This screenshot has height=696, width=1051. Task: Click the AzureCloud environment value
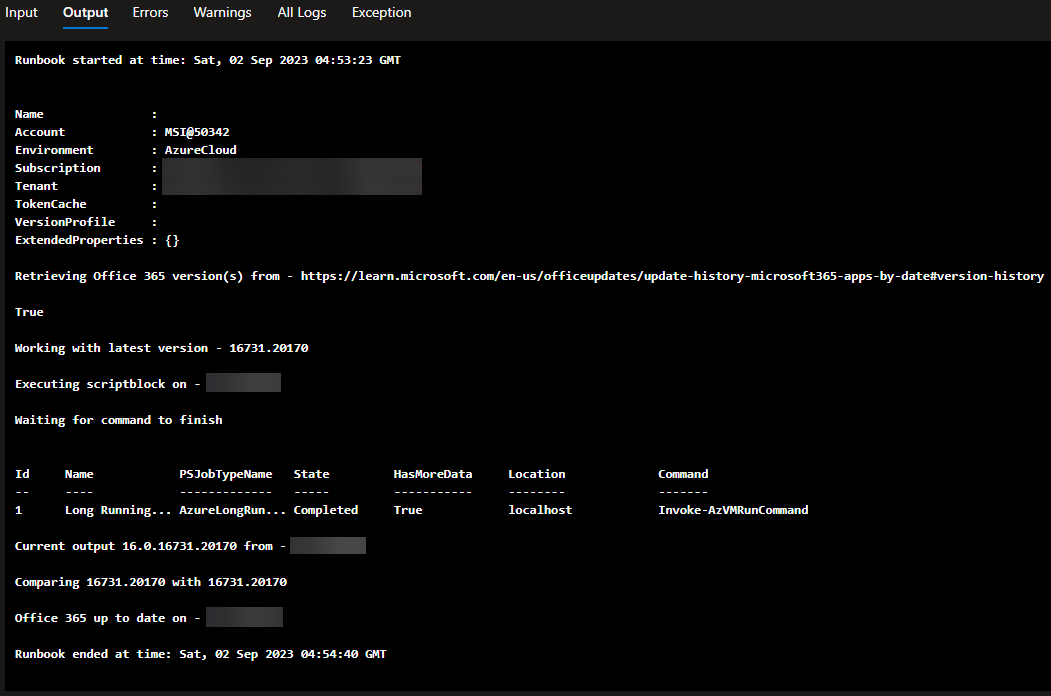point(200,149)
